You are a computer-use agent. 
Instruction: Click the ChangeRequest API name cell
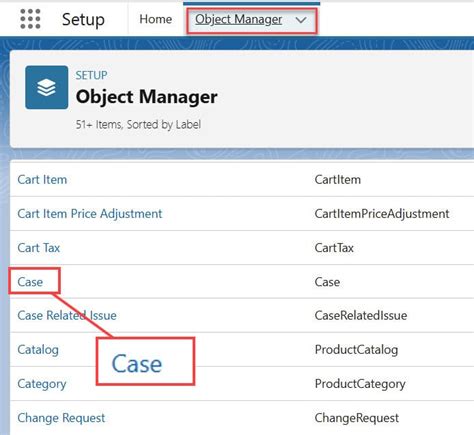[x=357, y=418]
